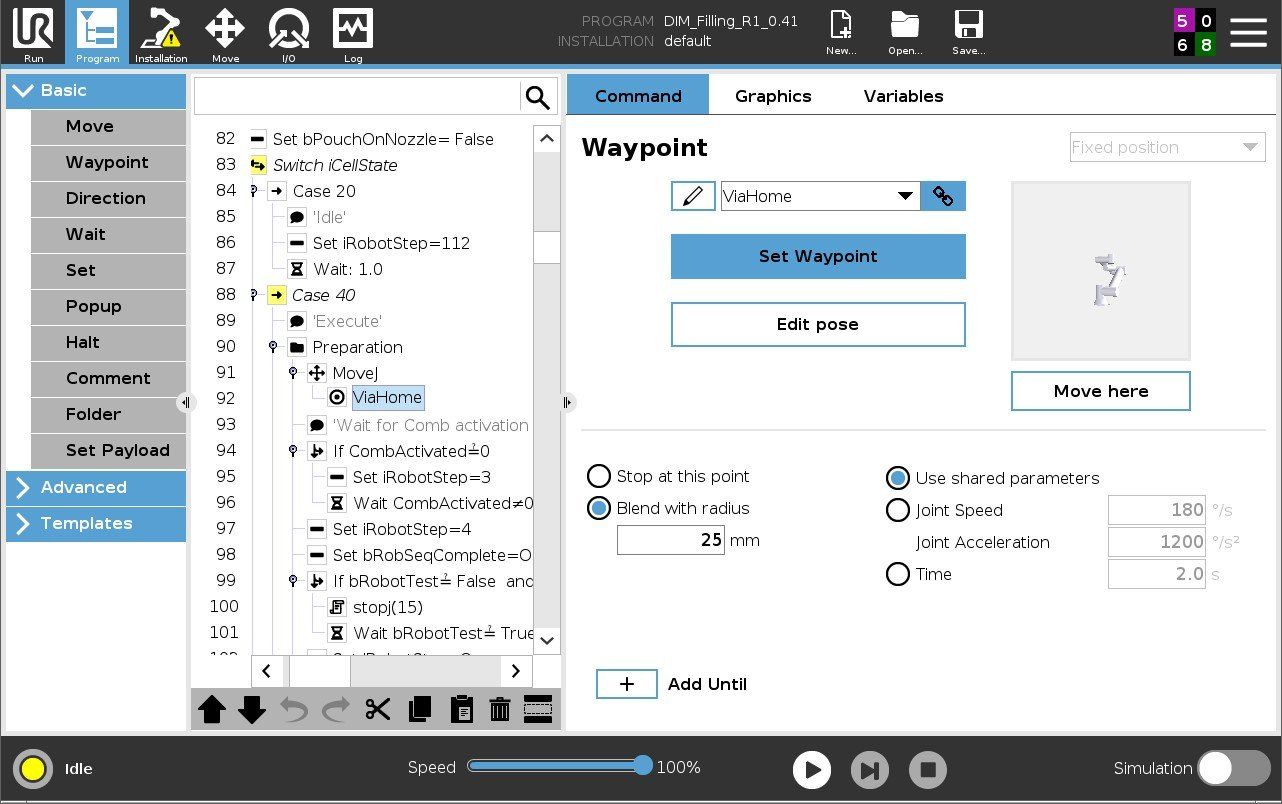Select Joint Speed option
1282x804 pixels.
click(x=898, y=510)
